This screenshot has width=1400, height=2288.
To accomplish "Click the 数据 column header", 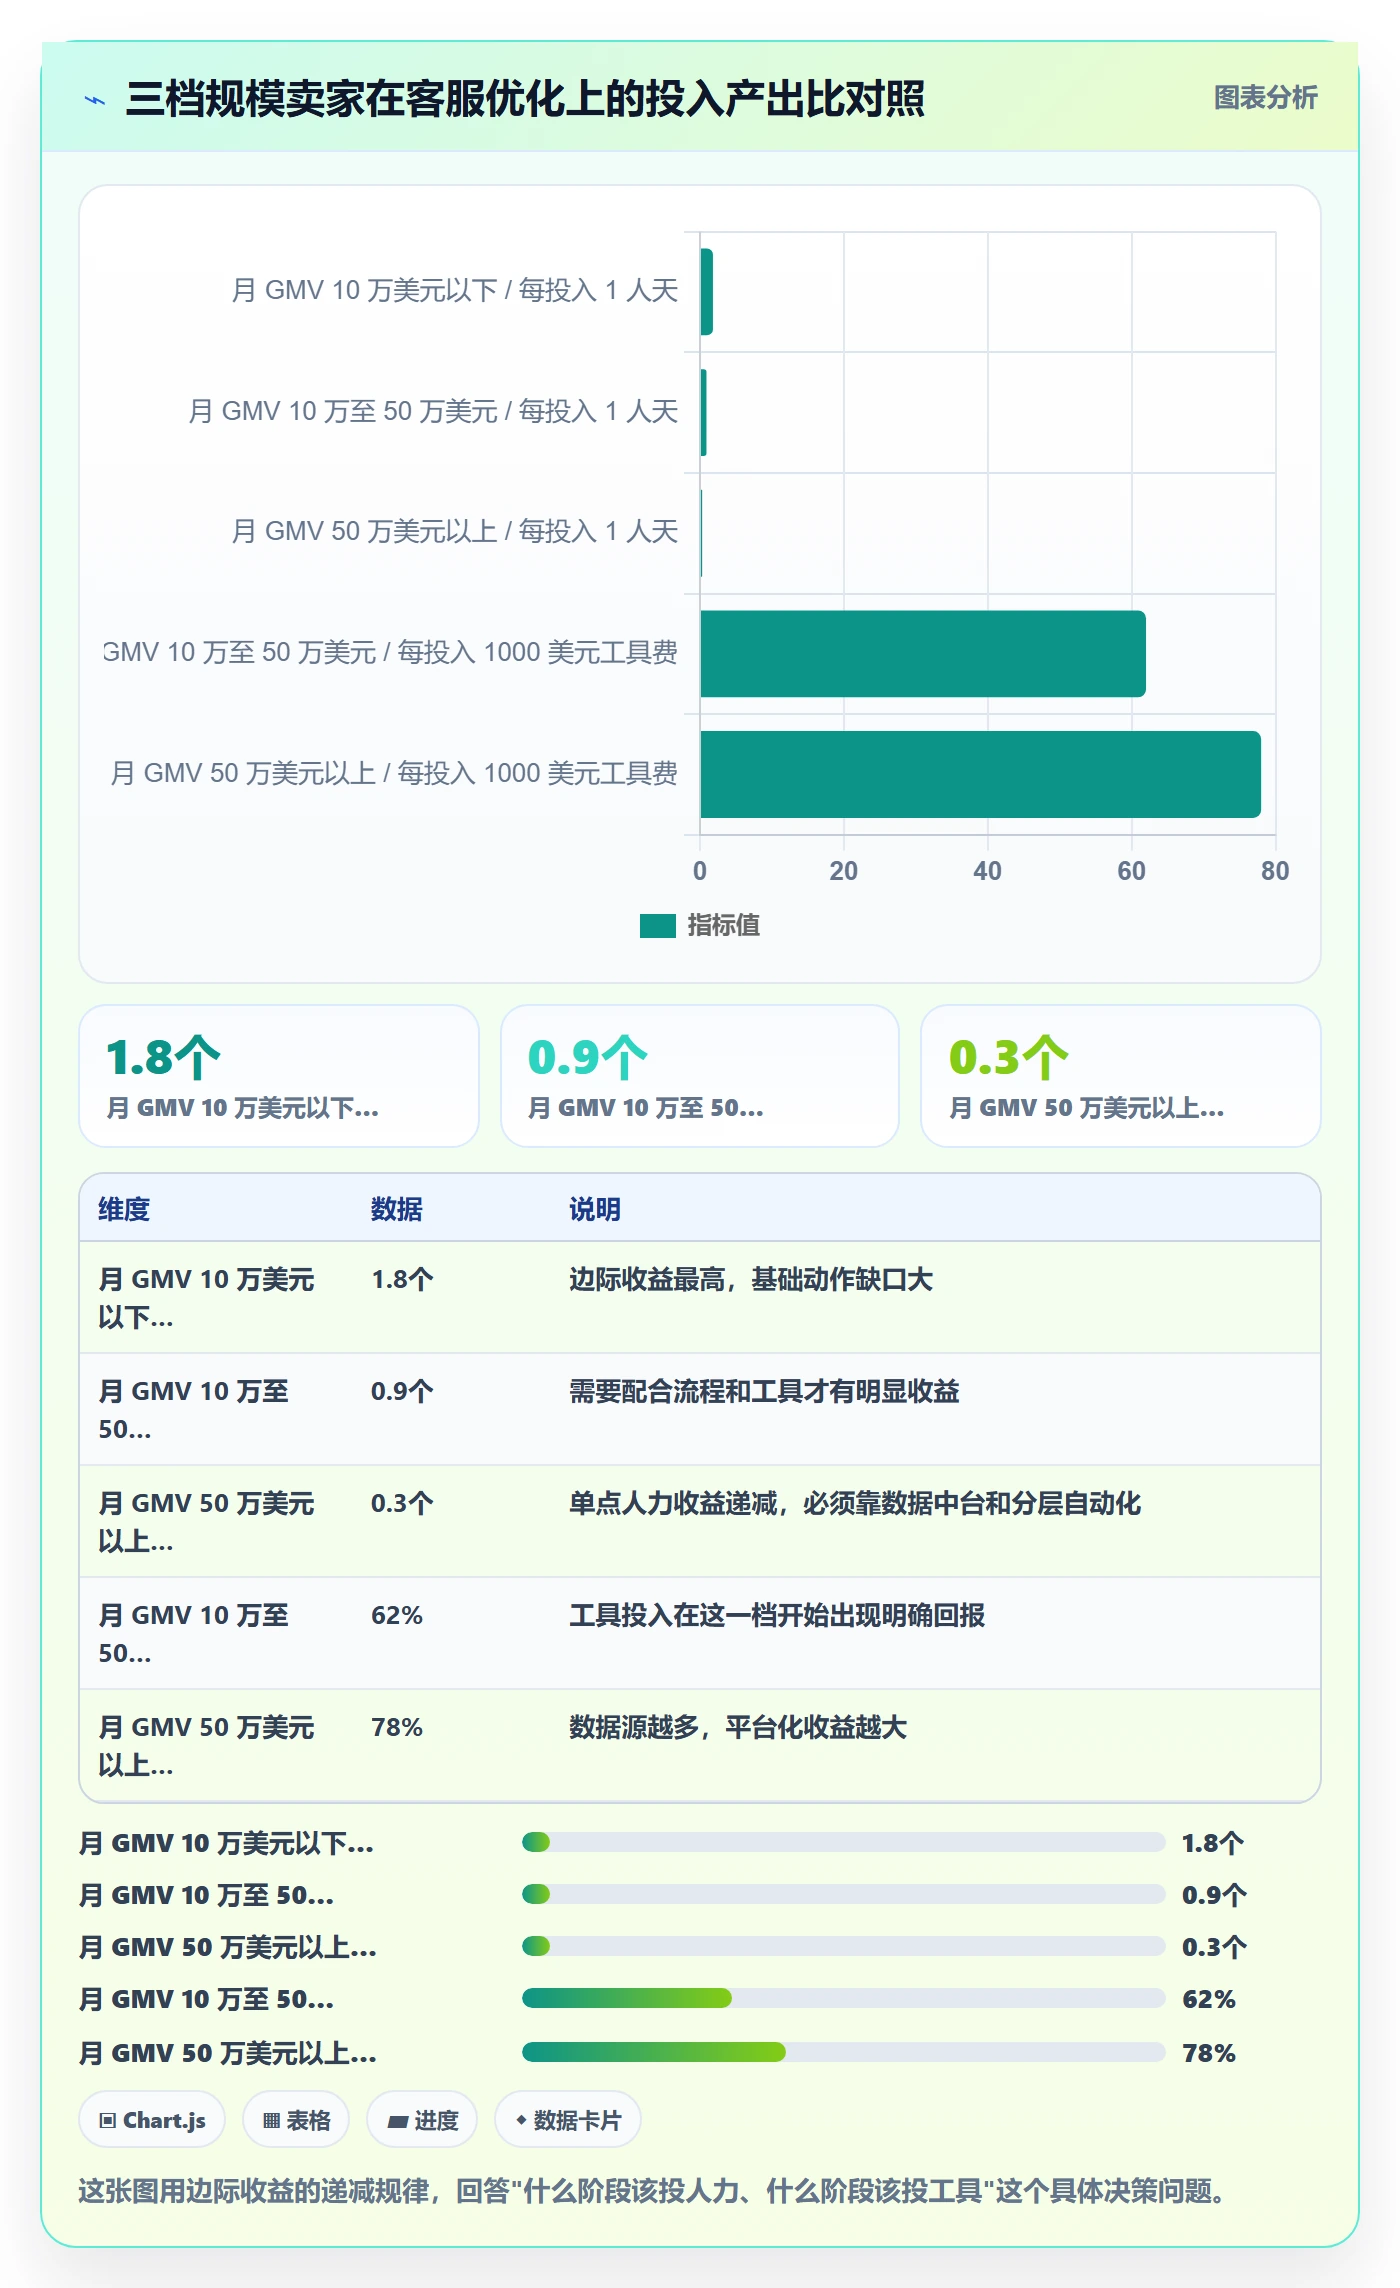I will point(397,1209).
